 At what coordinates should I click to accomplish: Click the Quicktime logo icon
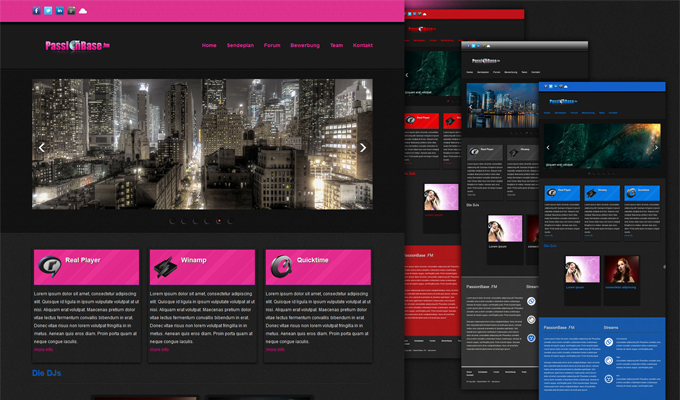(x=281, y=267)
